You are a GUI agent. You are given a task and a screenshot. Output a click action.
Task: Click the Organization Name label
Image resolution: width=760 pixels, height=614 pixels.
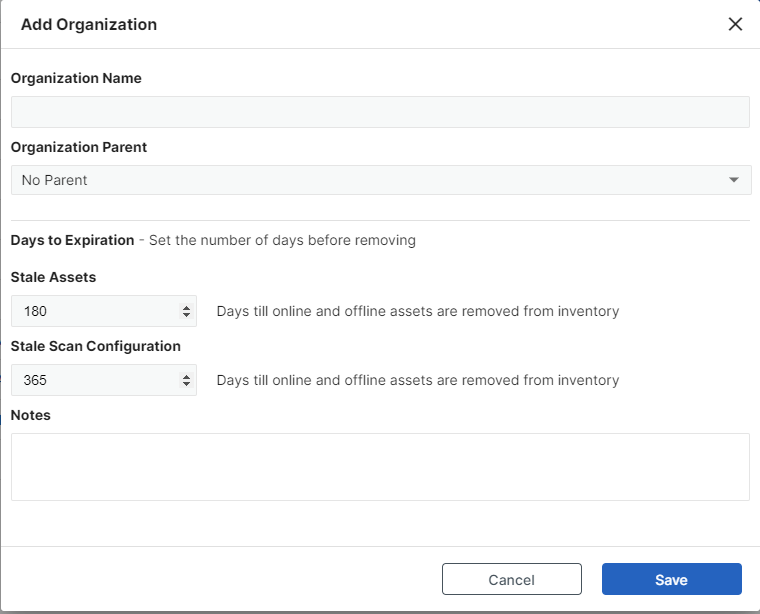[x=76, y=78]
